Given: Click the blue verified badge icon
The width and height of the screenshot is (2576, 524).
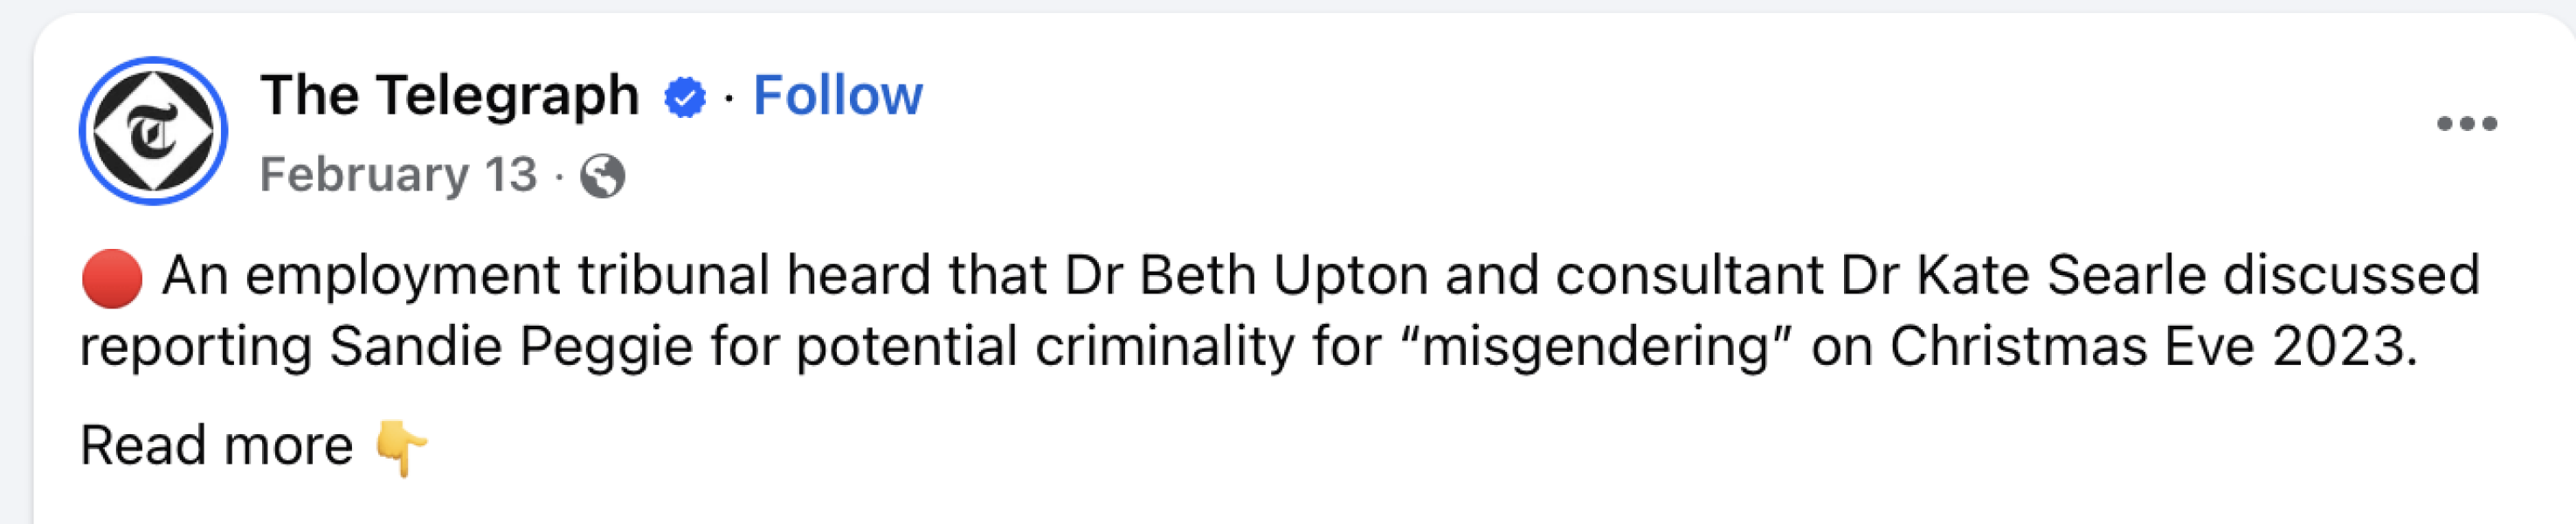Looking at the screenshot, I should click(x=684, y=95).
